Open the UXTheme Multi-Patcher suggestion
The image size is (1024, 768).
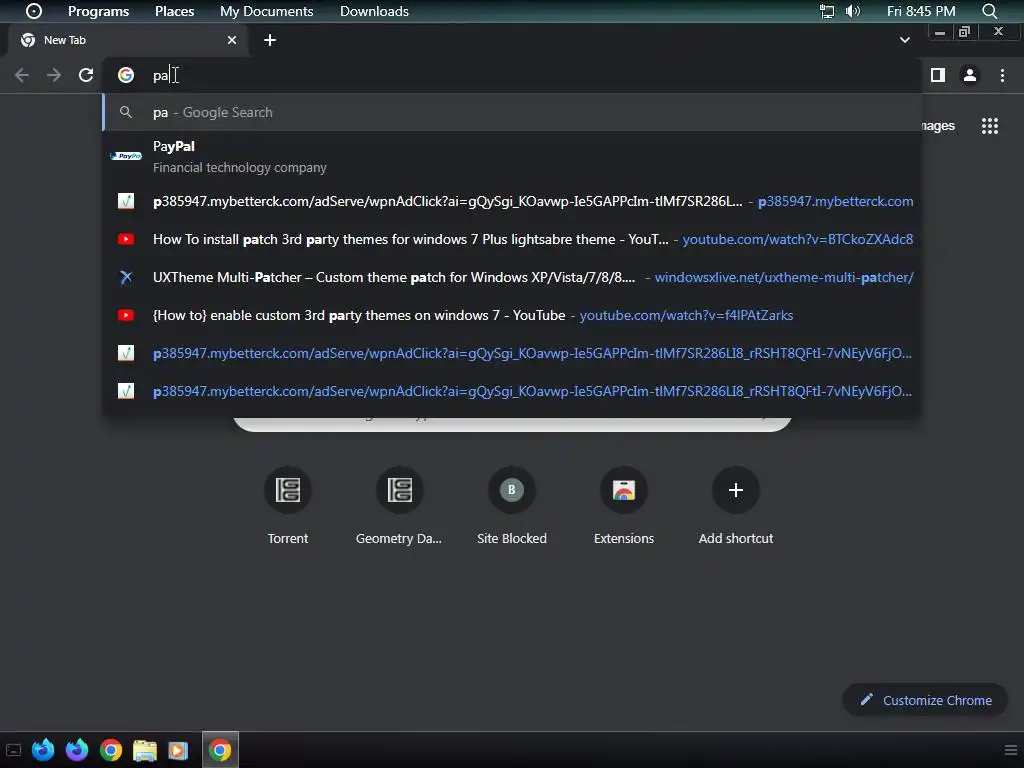click(x=512, y=277)
